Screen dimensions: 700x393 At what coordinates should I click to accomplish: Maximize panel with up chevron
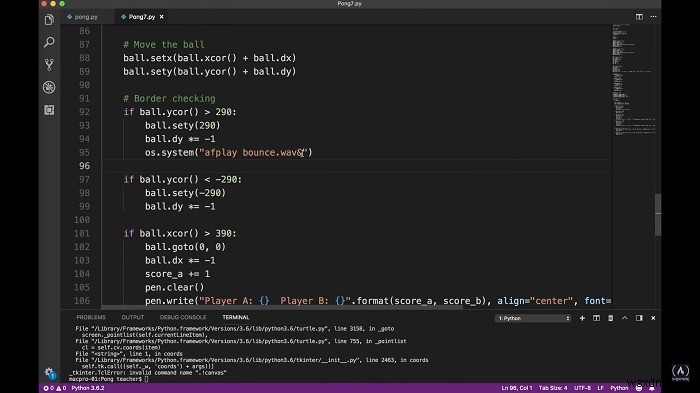[625, 318]
